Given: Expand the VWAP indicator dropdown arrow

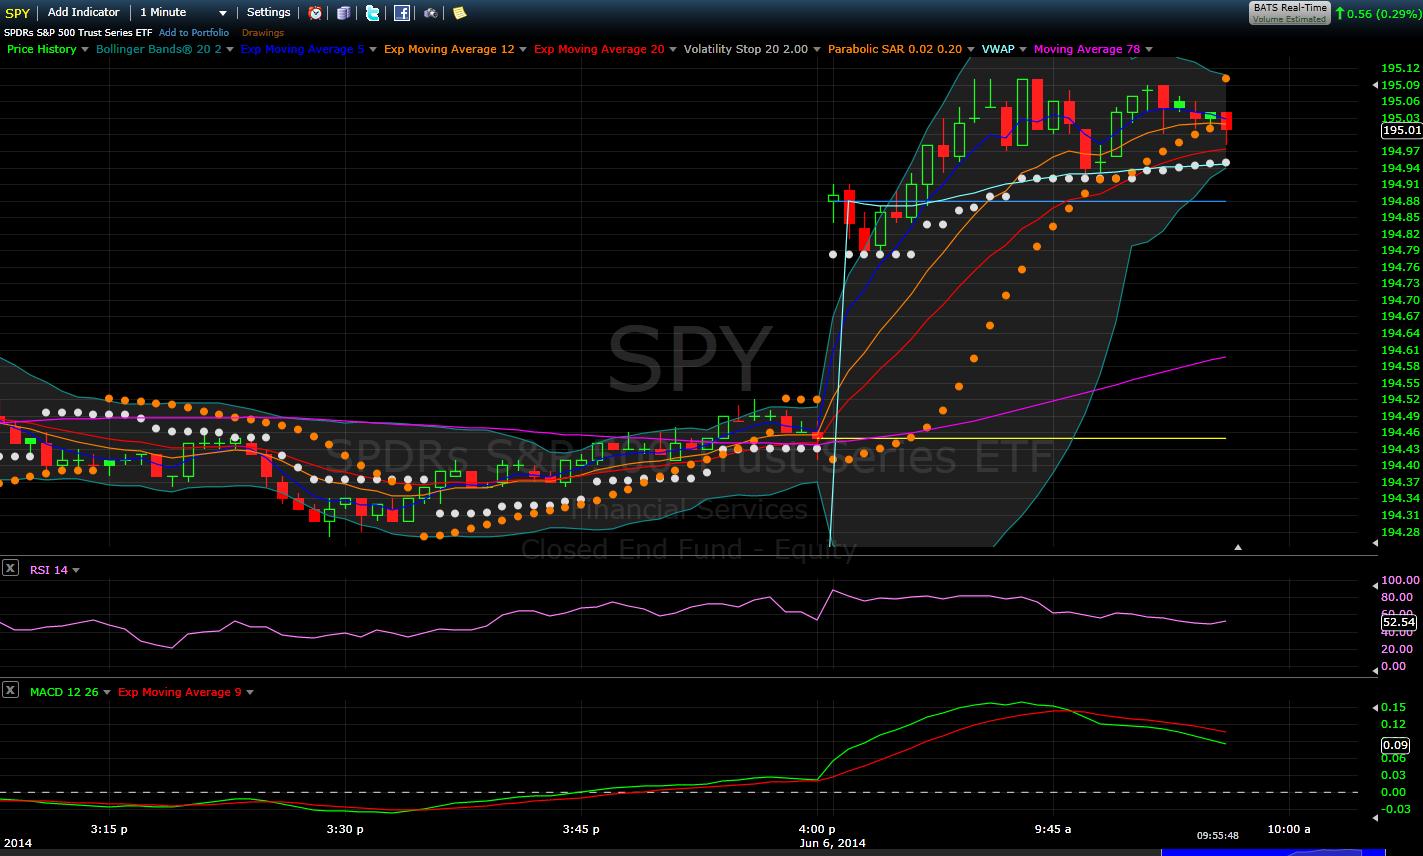Looking at the screenshot, I should [x=1023, y=49].
